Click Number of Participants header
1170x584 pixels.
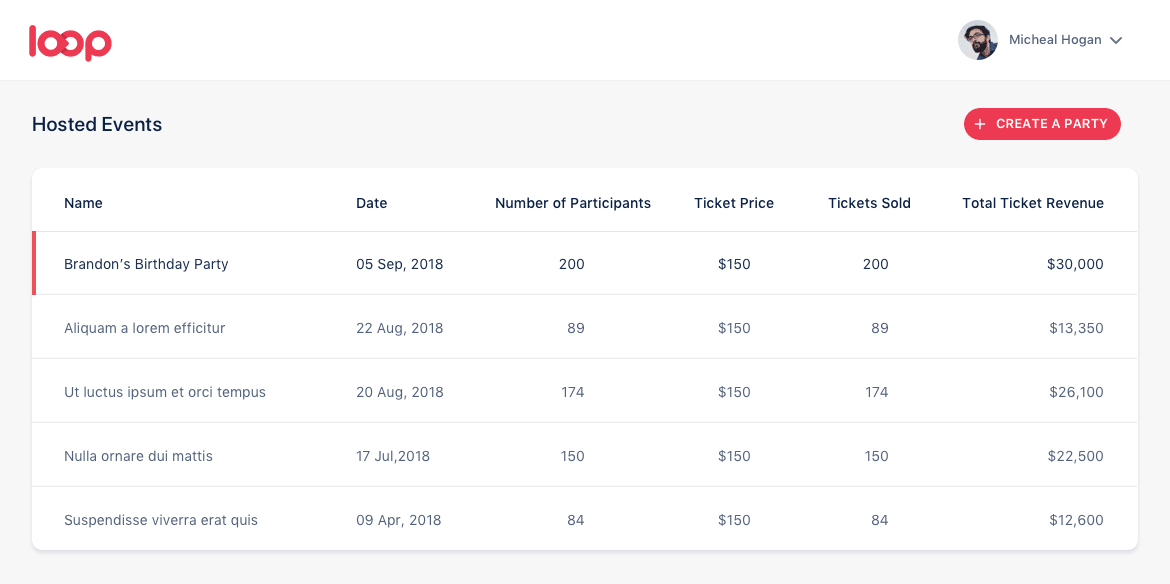(x=573, y=203)
